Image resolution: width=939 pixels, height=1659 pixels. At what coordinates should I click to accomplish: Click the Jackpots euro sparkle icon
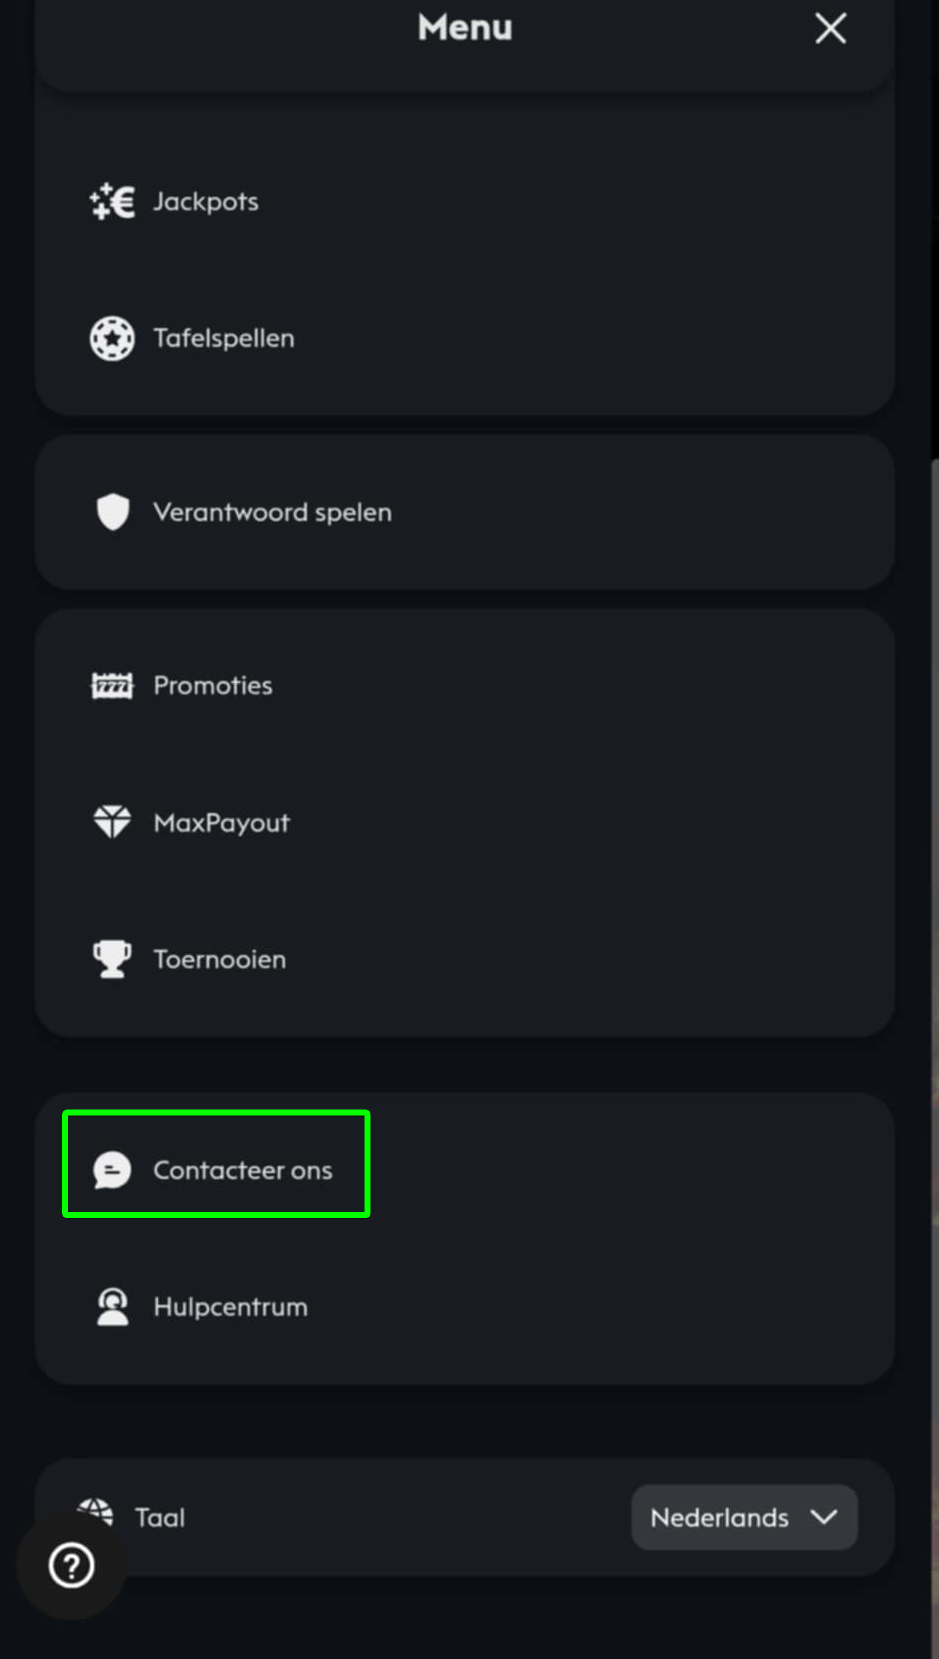tap(112, 202)
